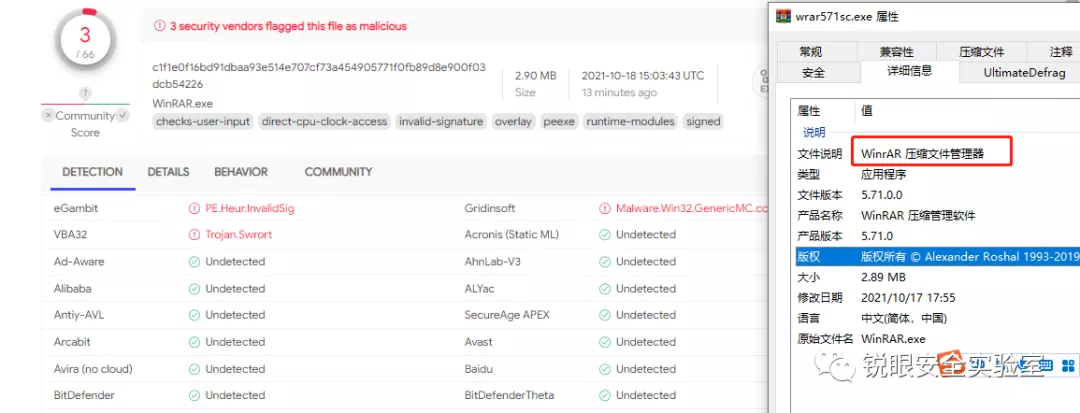Click the alert icon beside Malware.Win32.GenericMC

[605, 208]
